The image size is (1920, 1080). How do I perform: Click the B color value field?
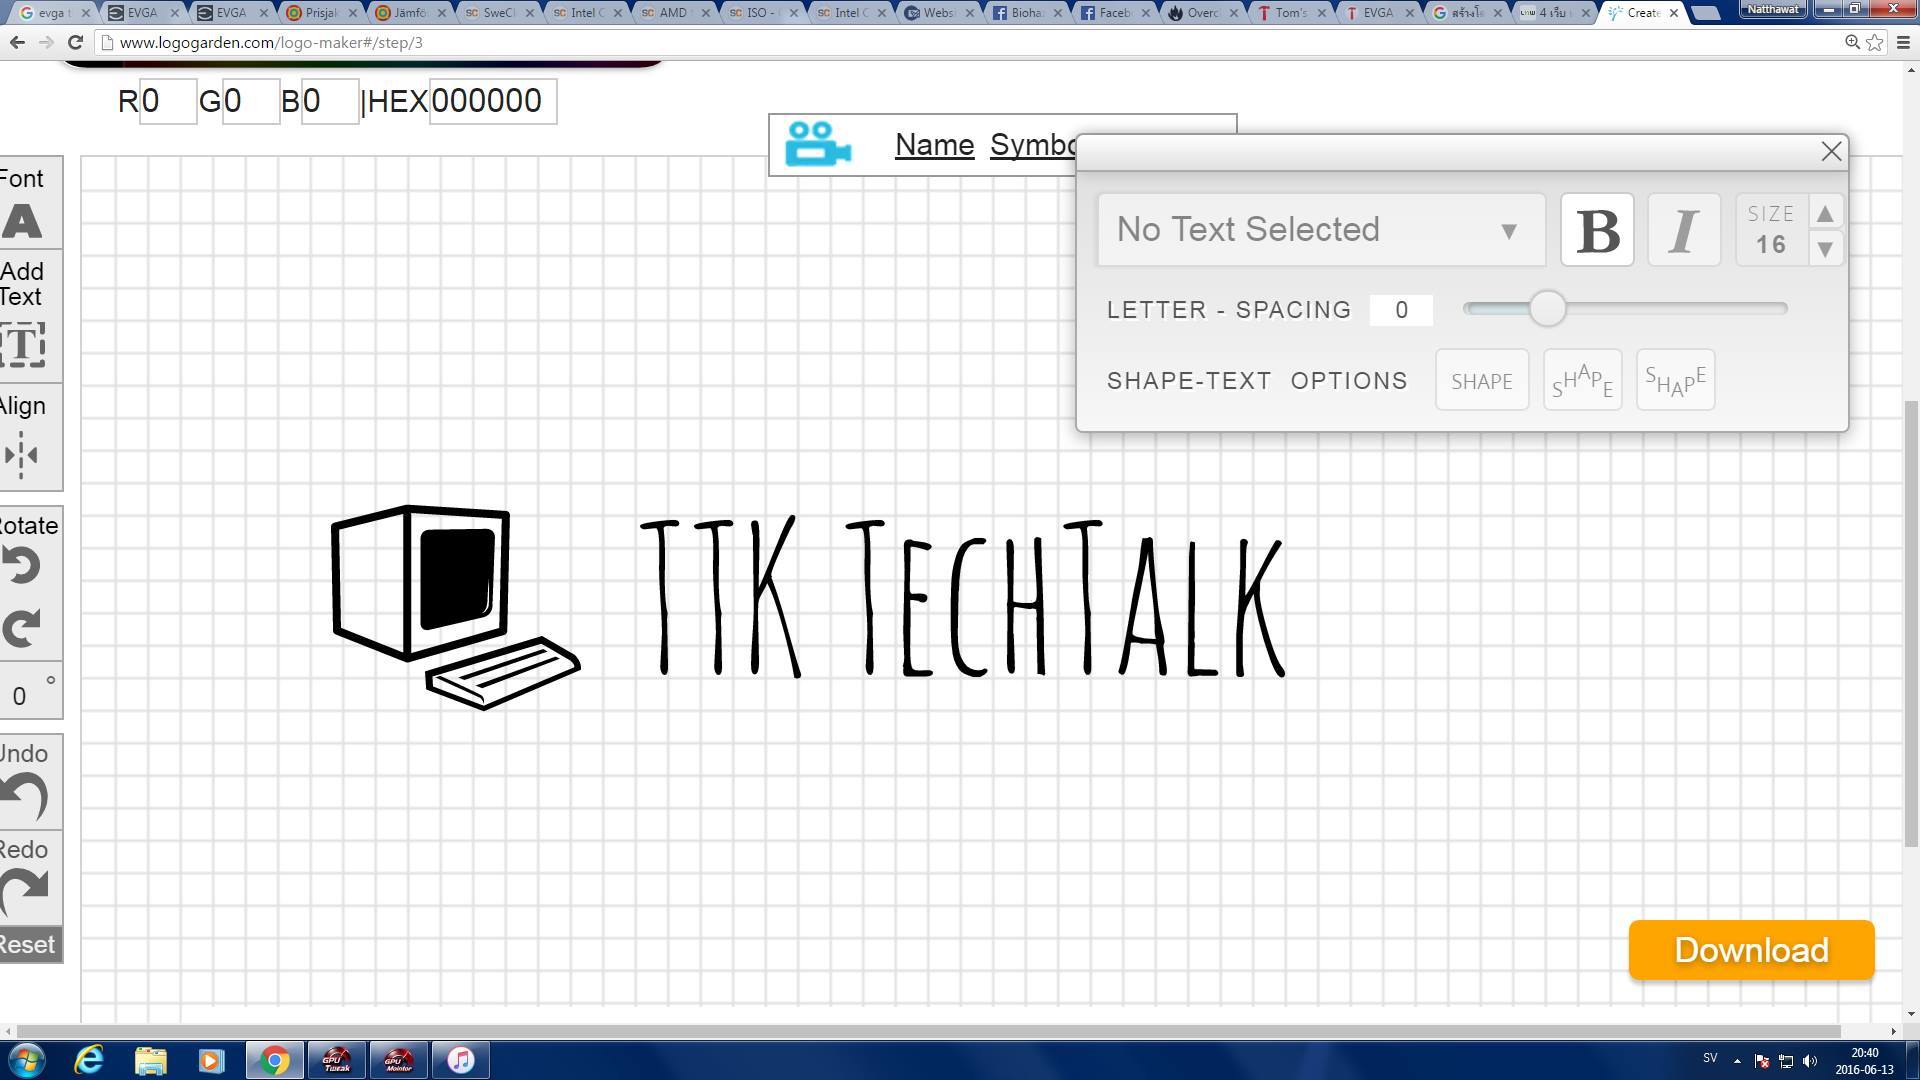330,102
